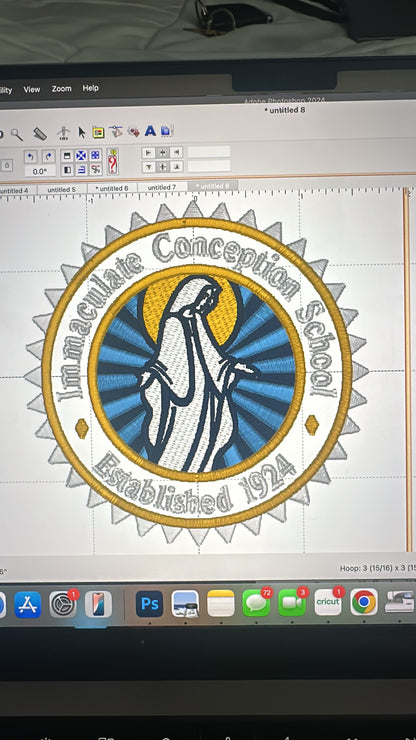Click the upper blank size field
The height and width of the screenshot is (740, 416).
click(x=209, y=152)
